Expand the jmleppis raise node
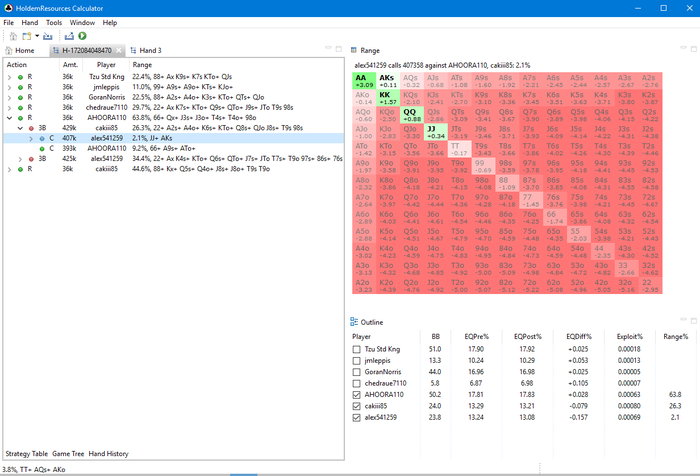Viewport: 700px width, 476px height. pyautogui.click(x=9, y=88)
